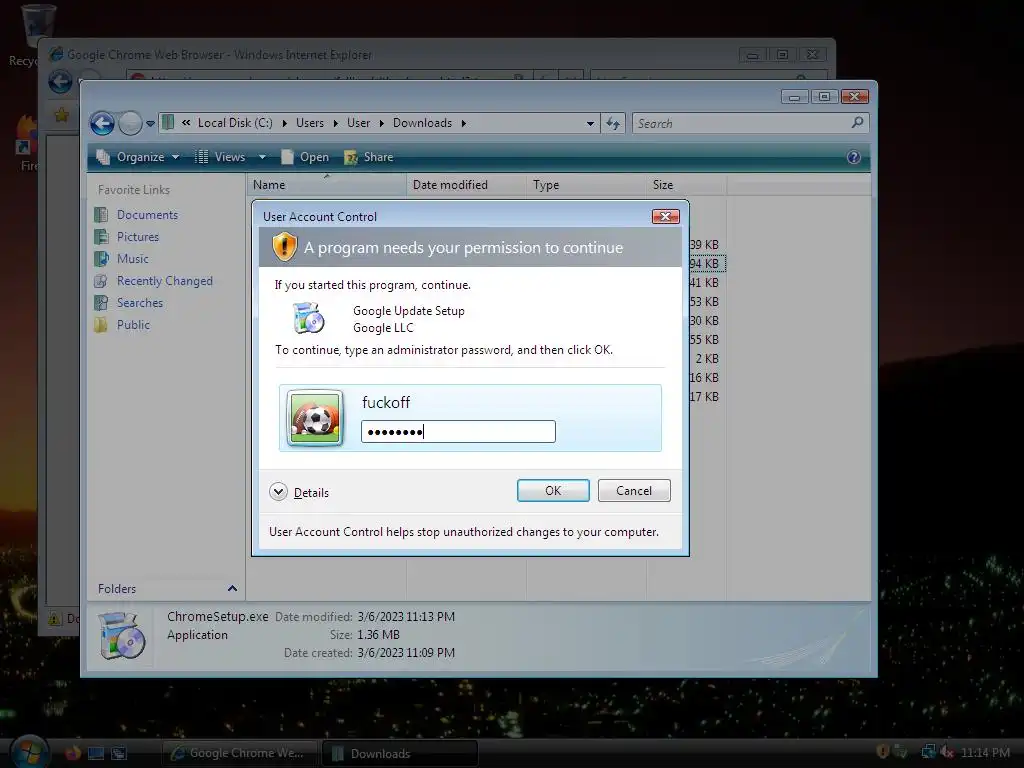Expand arrow after Local Disk (C:) breadcrumb

coord(285,123)
